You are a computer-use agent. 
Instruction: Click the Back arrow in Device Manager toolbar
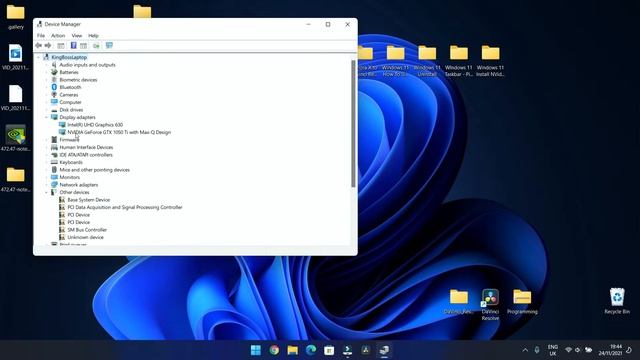click(39, 45)
